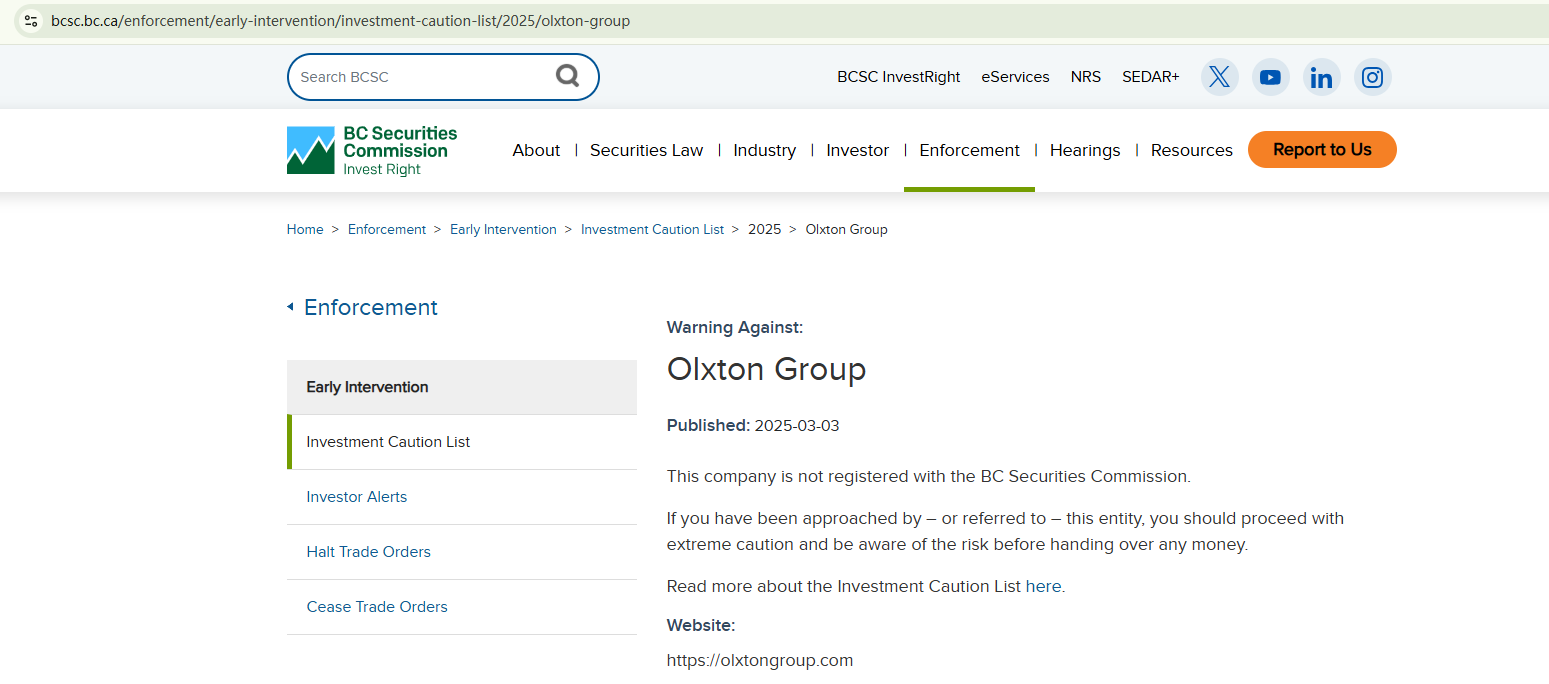Select Cease Trade Orders in sidebar
The image size is (1549, 684).
point(376,607)
